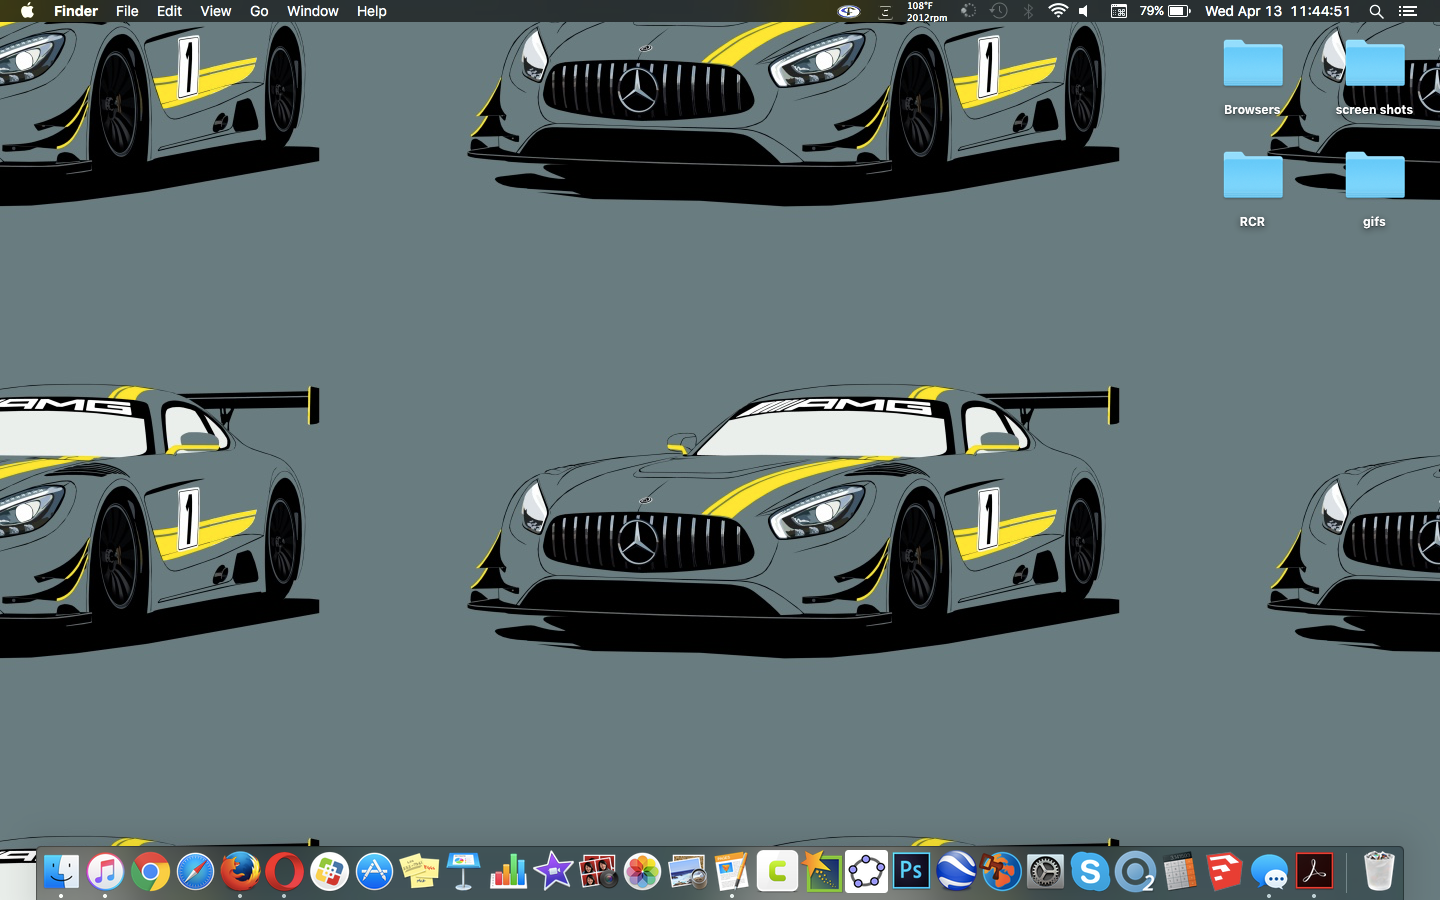Image resolution: width=1440 pixels, height=900 pixels.
Task: Open the keyboard viewer menu bar icon
Action: coord(1119,11)
